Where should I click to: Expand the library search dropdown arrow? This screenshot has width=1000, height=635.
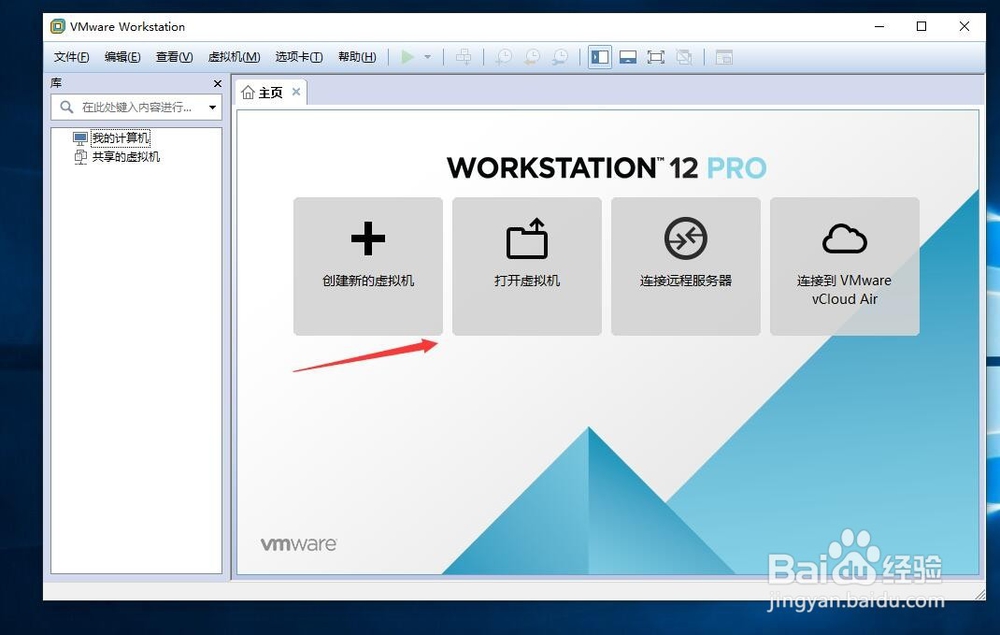point(212,107)
